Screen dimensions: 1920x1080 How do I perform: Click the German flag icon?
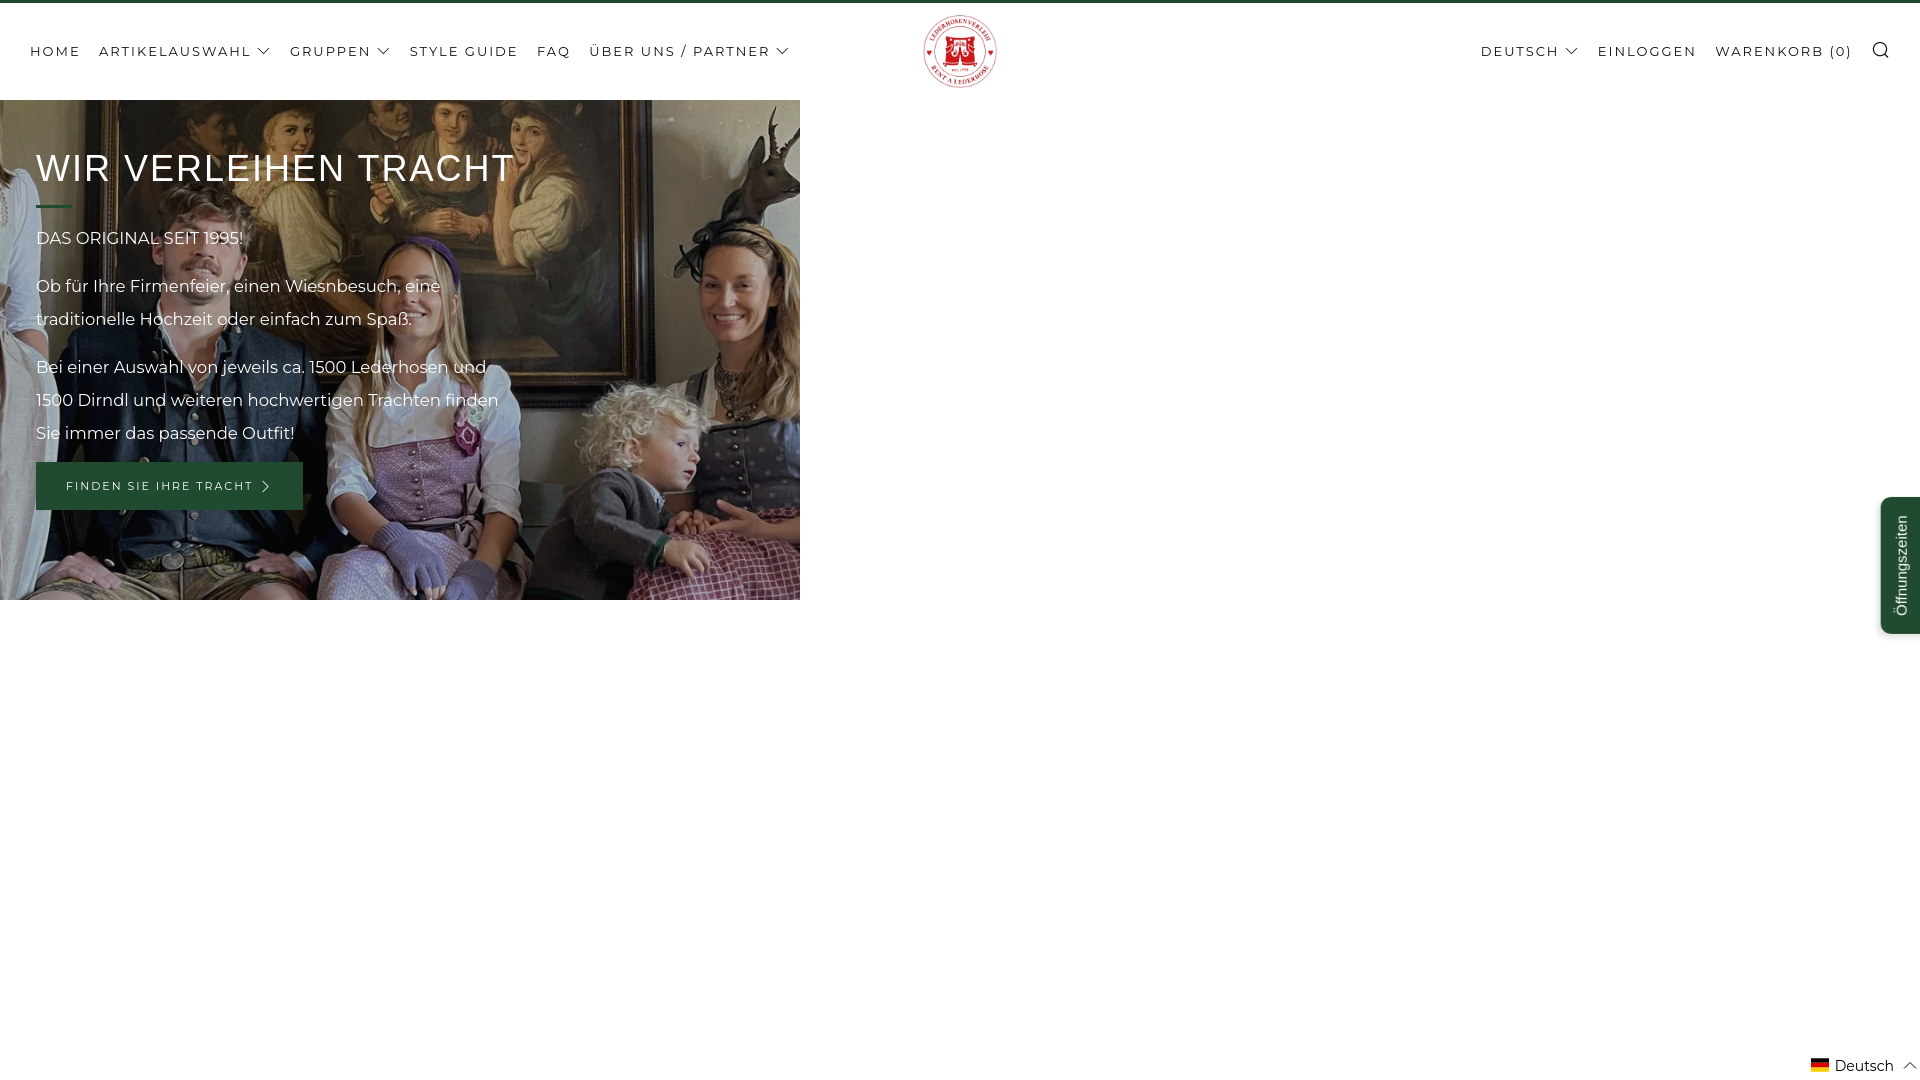coord(1820,1065)
